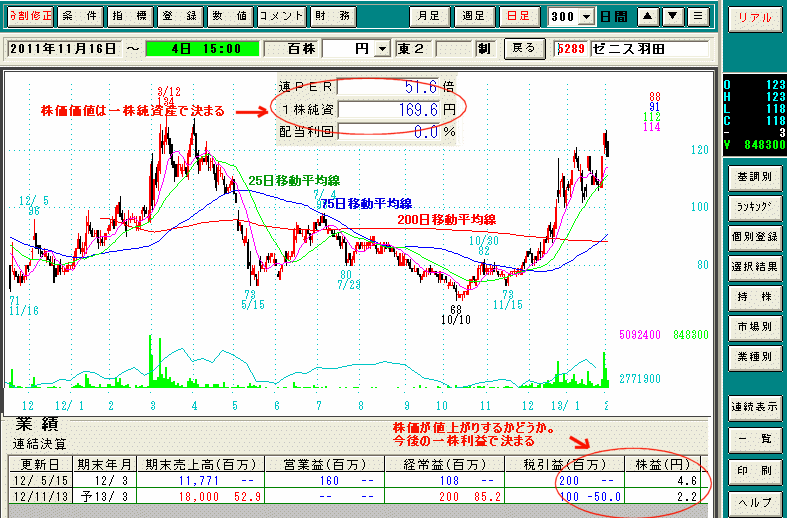Click the 更新日 column header
This screenshot has width=787, height=518.
41,464
